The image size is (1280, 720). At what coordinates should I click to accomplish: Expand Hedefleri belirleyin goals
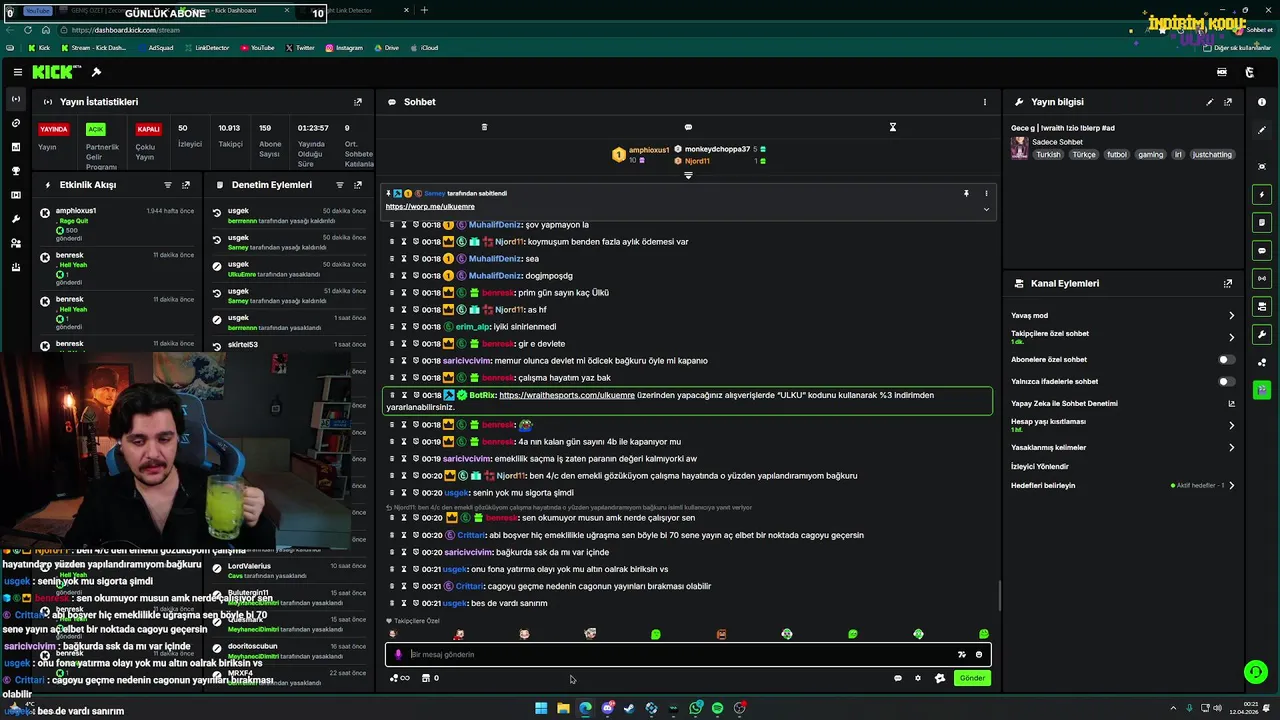(1231, 486)
